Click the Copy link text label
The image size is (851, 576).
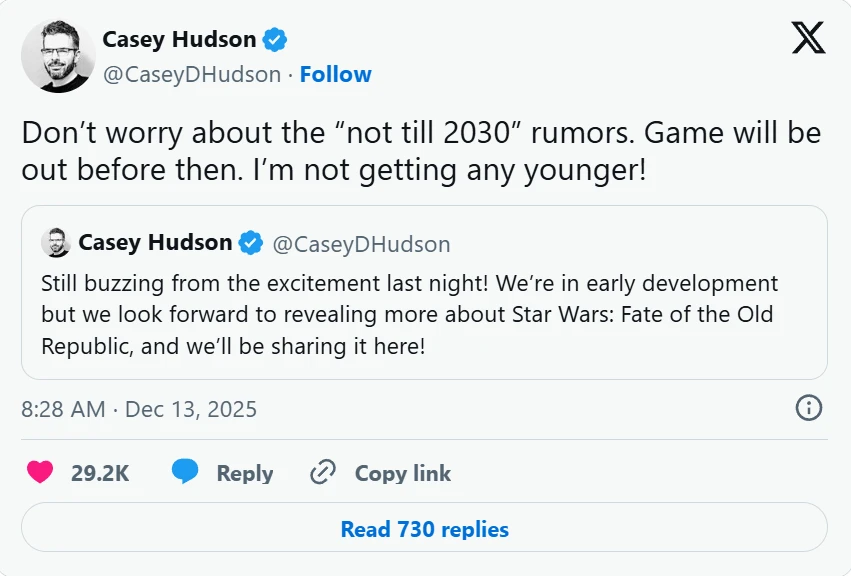point(403,473)
